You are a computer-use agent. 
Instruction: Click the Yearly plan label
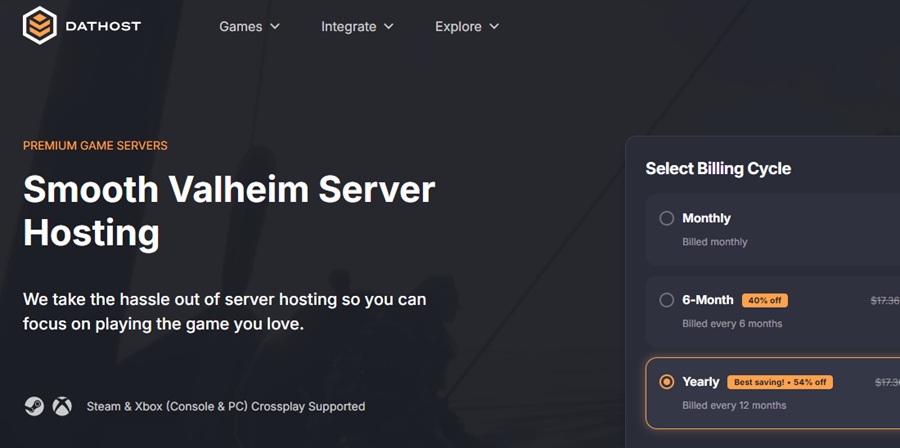(x=700, y=381)
